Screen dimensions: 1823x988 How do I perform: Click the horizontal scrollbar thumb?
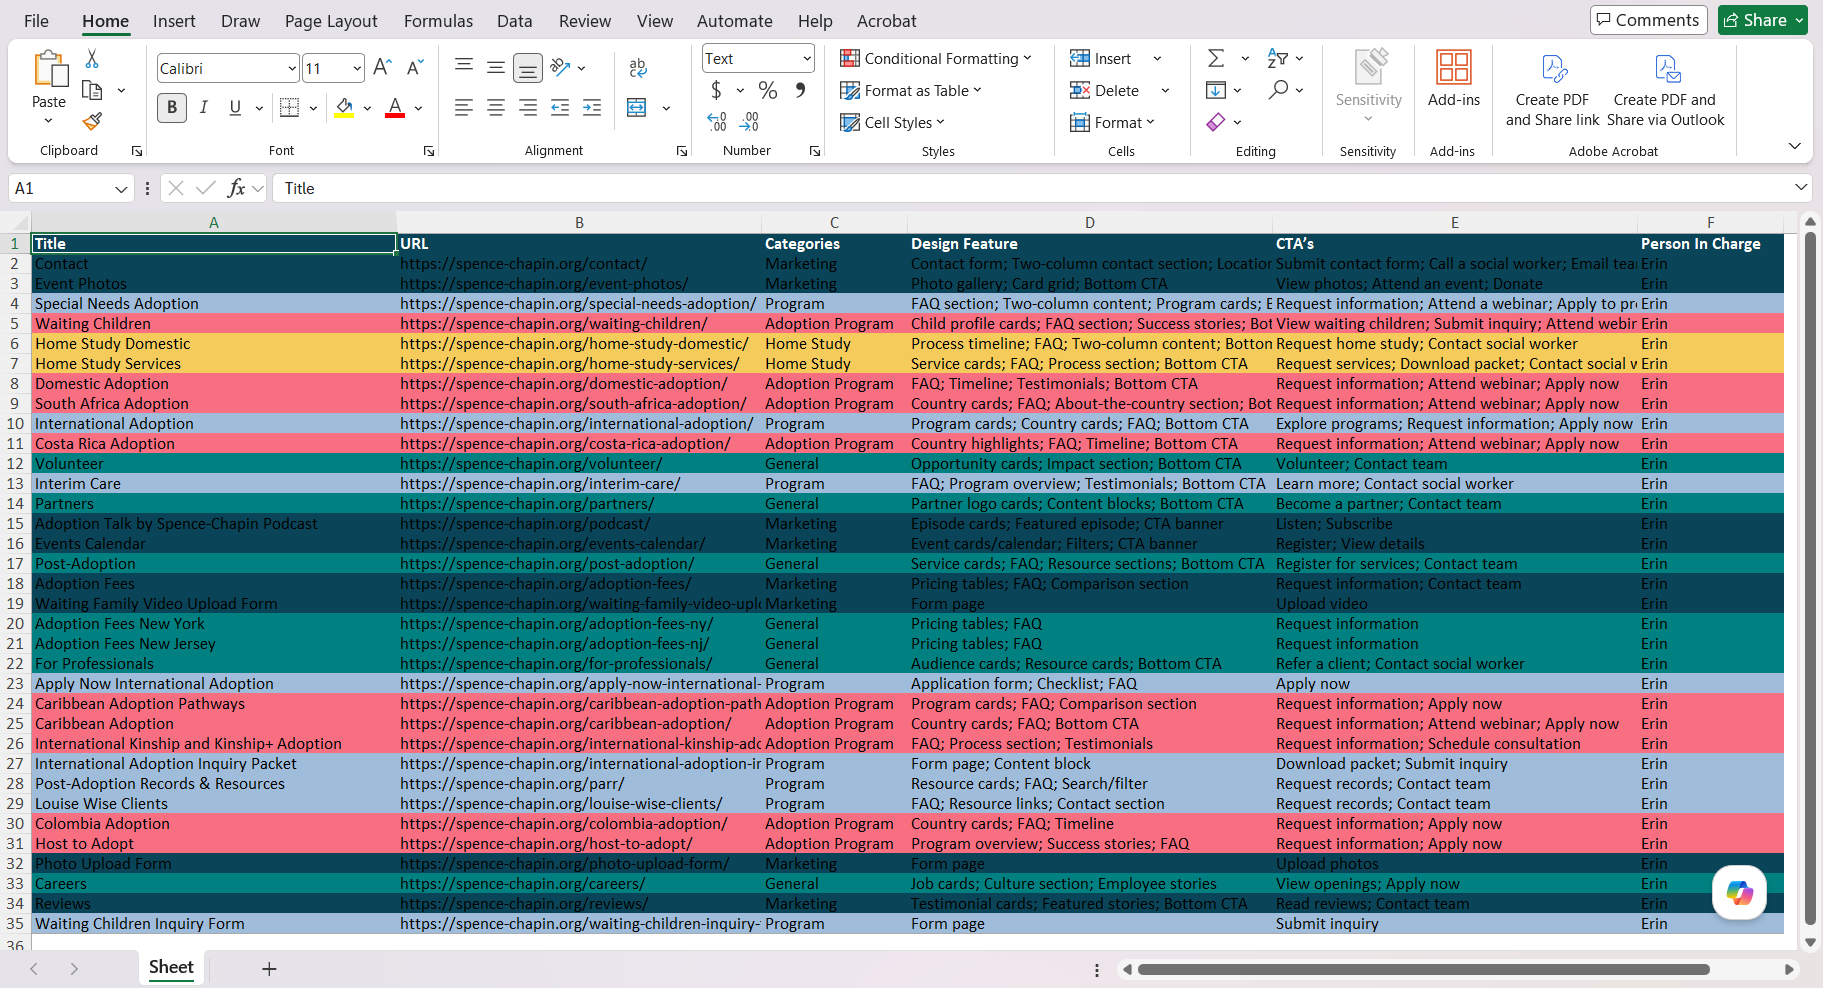pos(1423,969)
